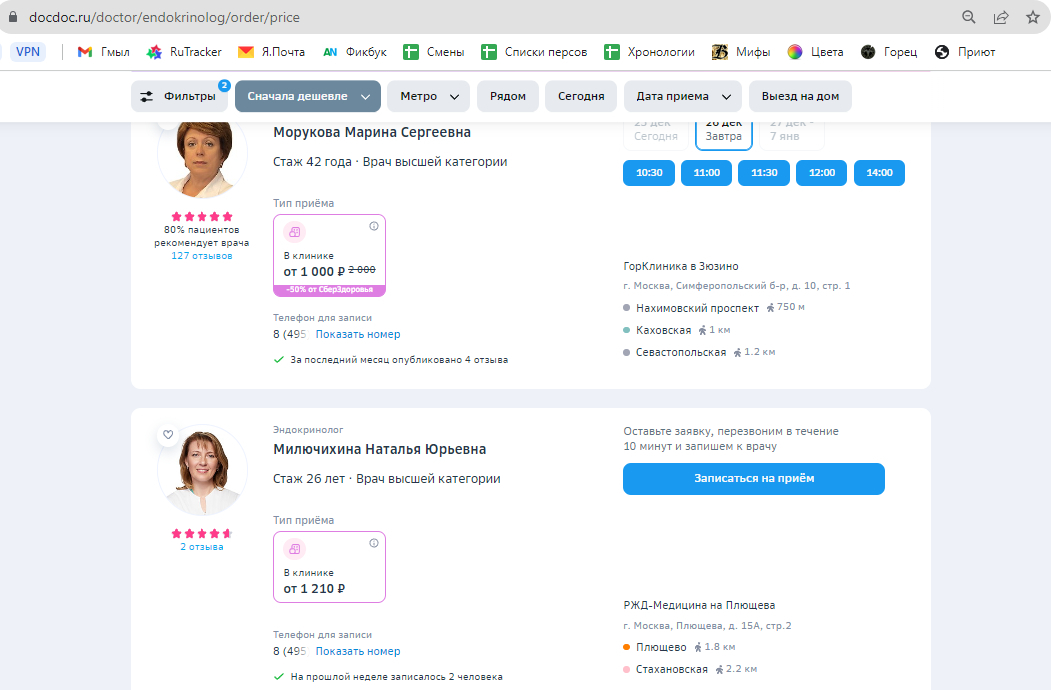Image resolution: width=1051 pixels, height=690 pixels.
Task: Open the browser zoom magnifier icon
Action: [x=969, y=17]
